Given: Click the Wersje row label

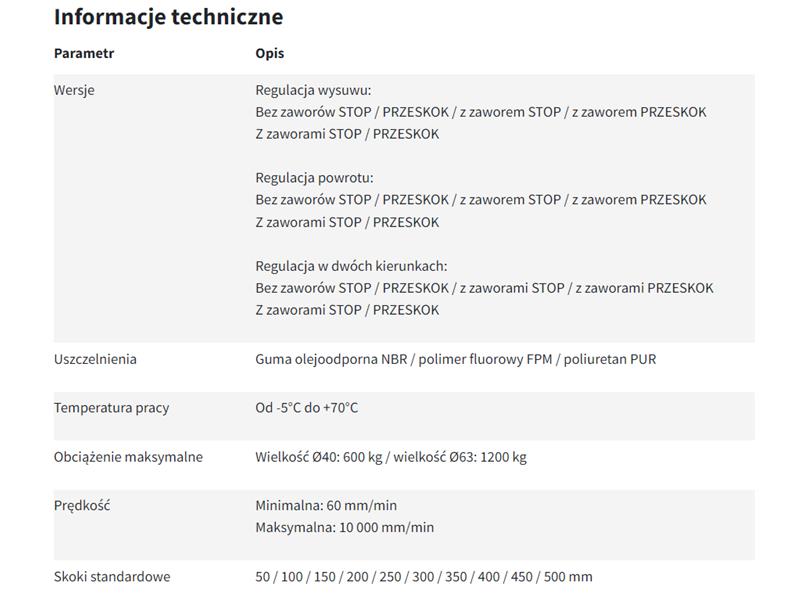Looking at the screenshot, I should (74, 90).
